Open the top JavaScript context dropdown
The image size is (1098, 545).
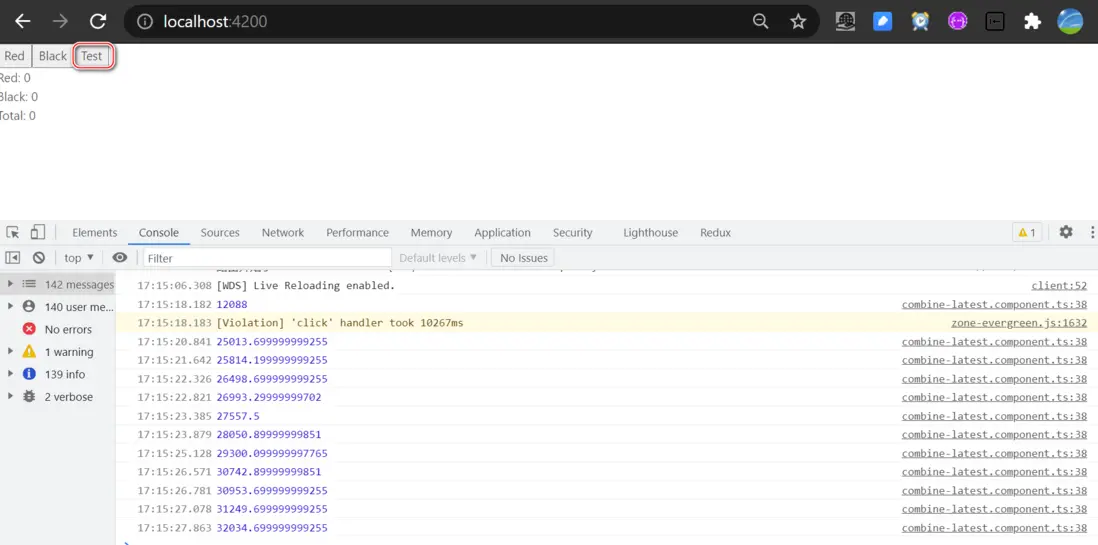click(79, 258)
